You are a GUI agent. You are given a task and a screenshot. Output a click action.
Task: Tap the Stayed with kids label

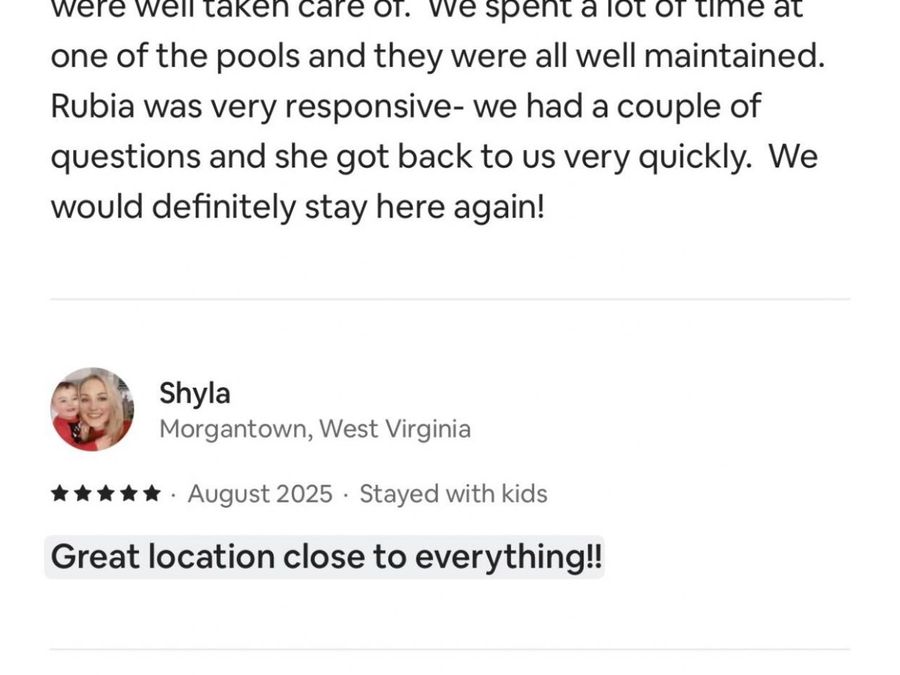[x=453, y=494]
